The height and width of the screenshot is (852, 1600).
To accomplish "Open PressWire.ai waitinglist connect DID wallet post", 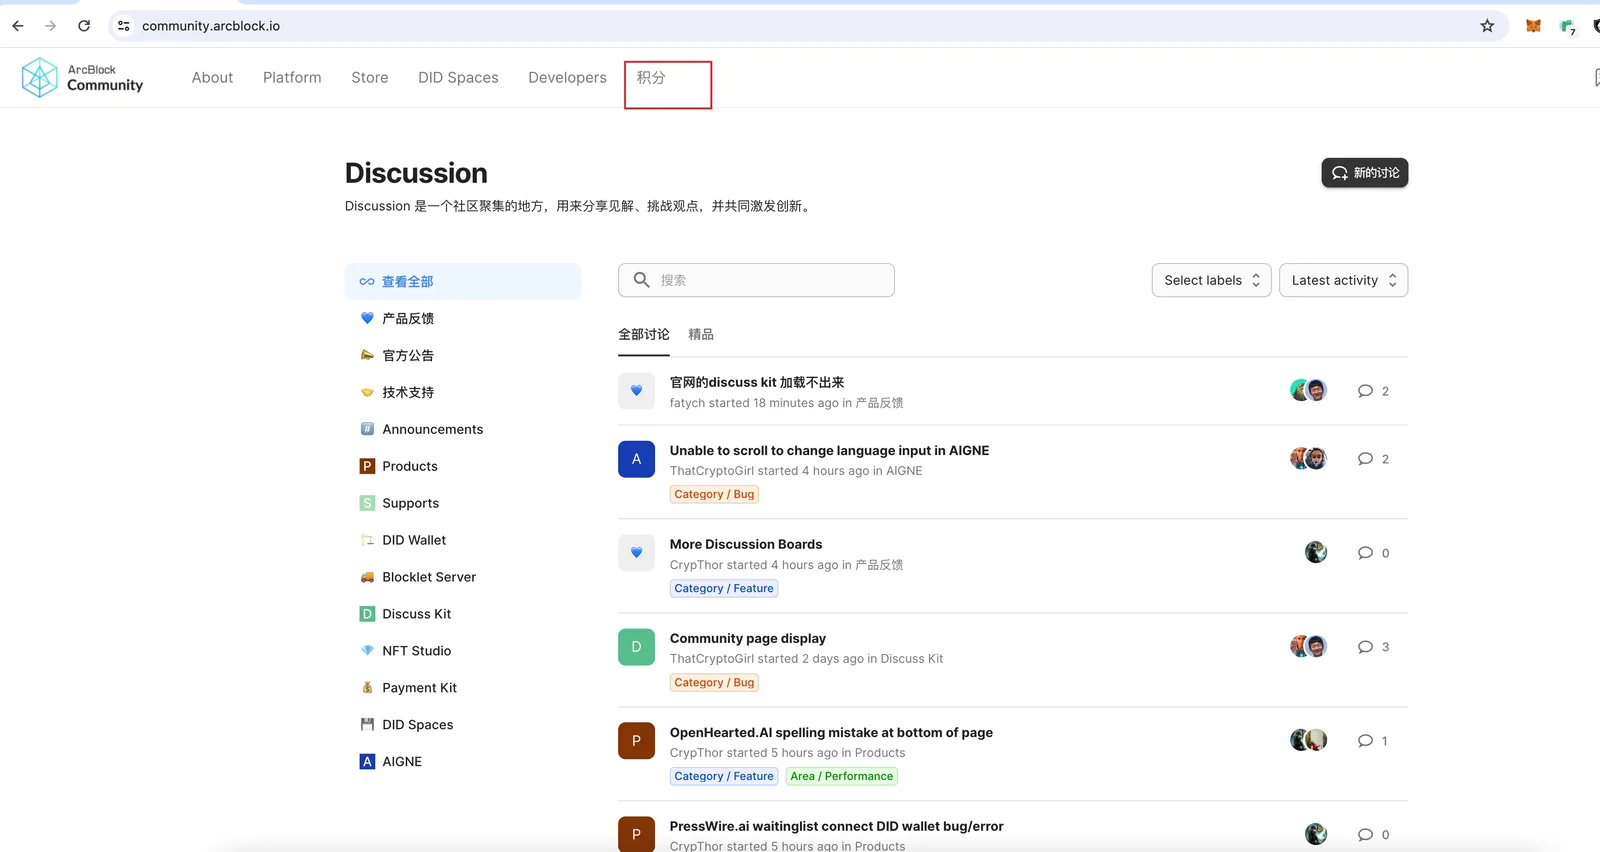I will [836, 826].
